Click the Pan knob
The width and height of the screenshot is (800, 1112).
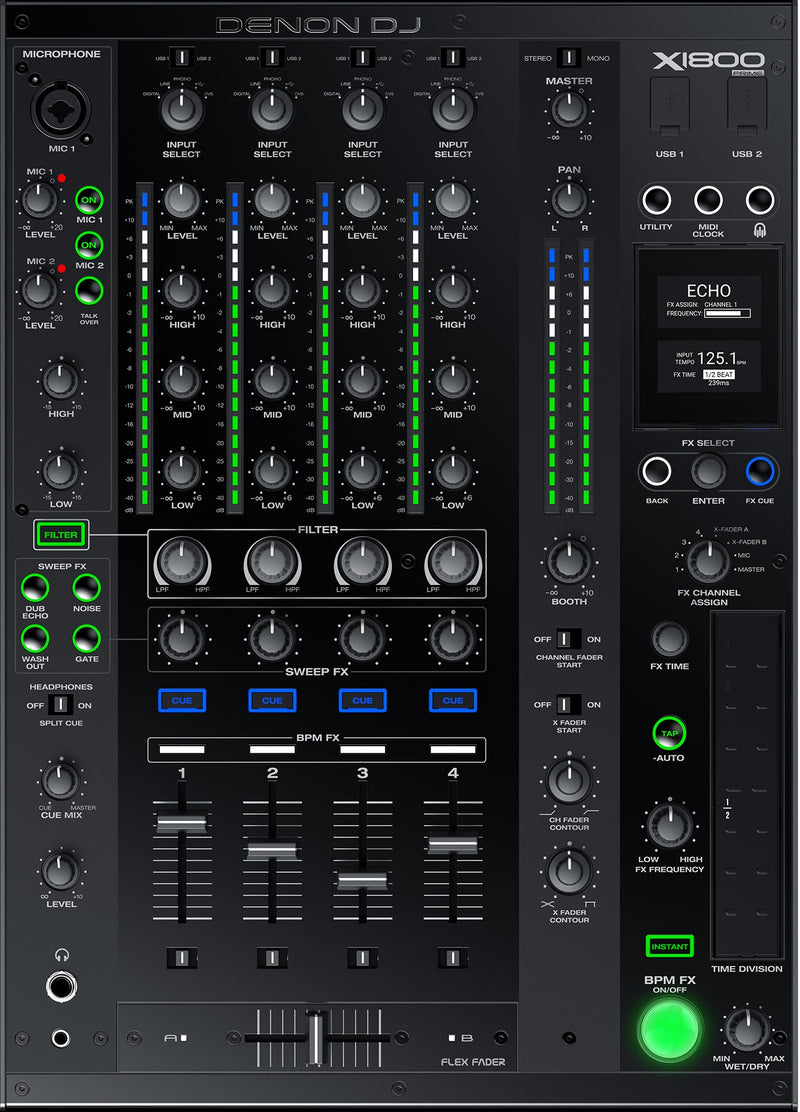point(570,199)
